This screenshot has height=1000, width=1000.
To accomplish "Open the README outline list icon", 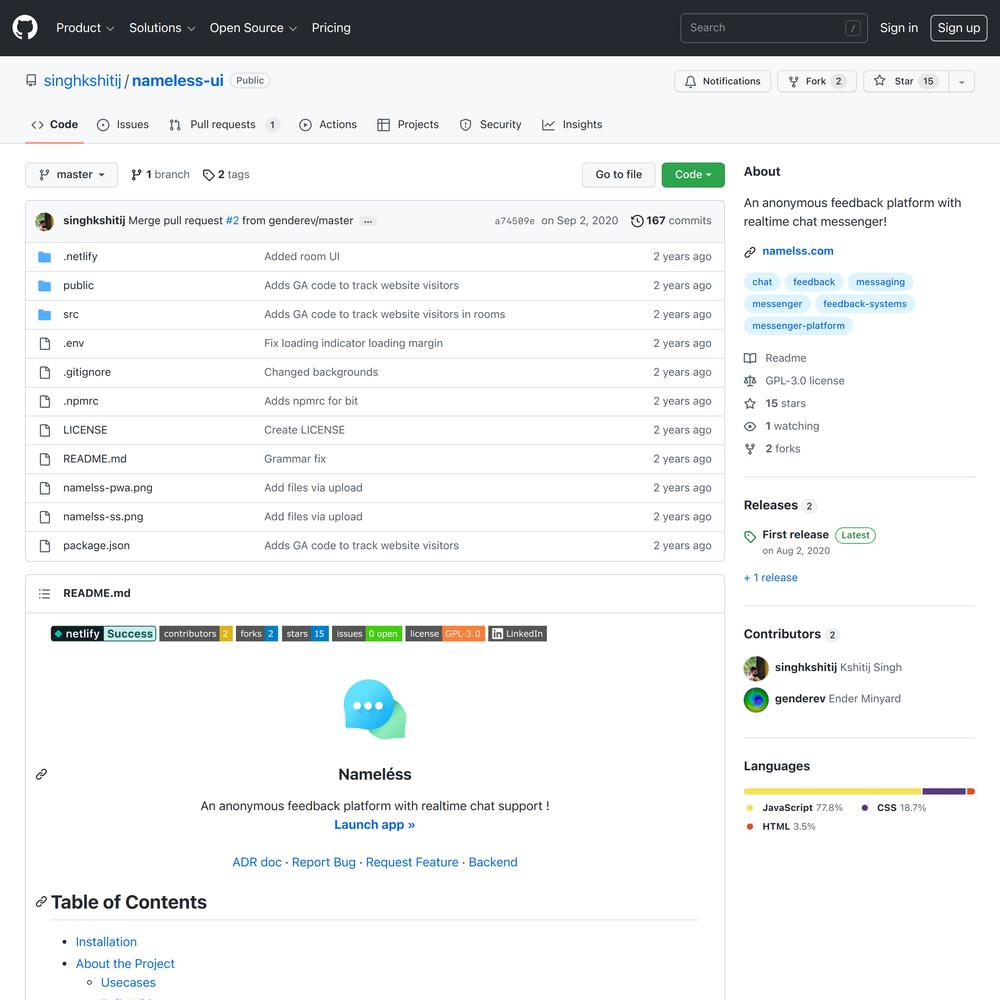I will coord(44,594).
